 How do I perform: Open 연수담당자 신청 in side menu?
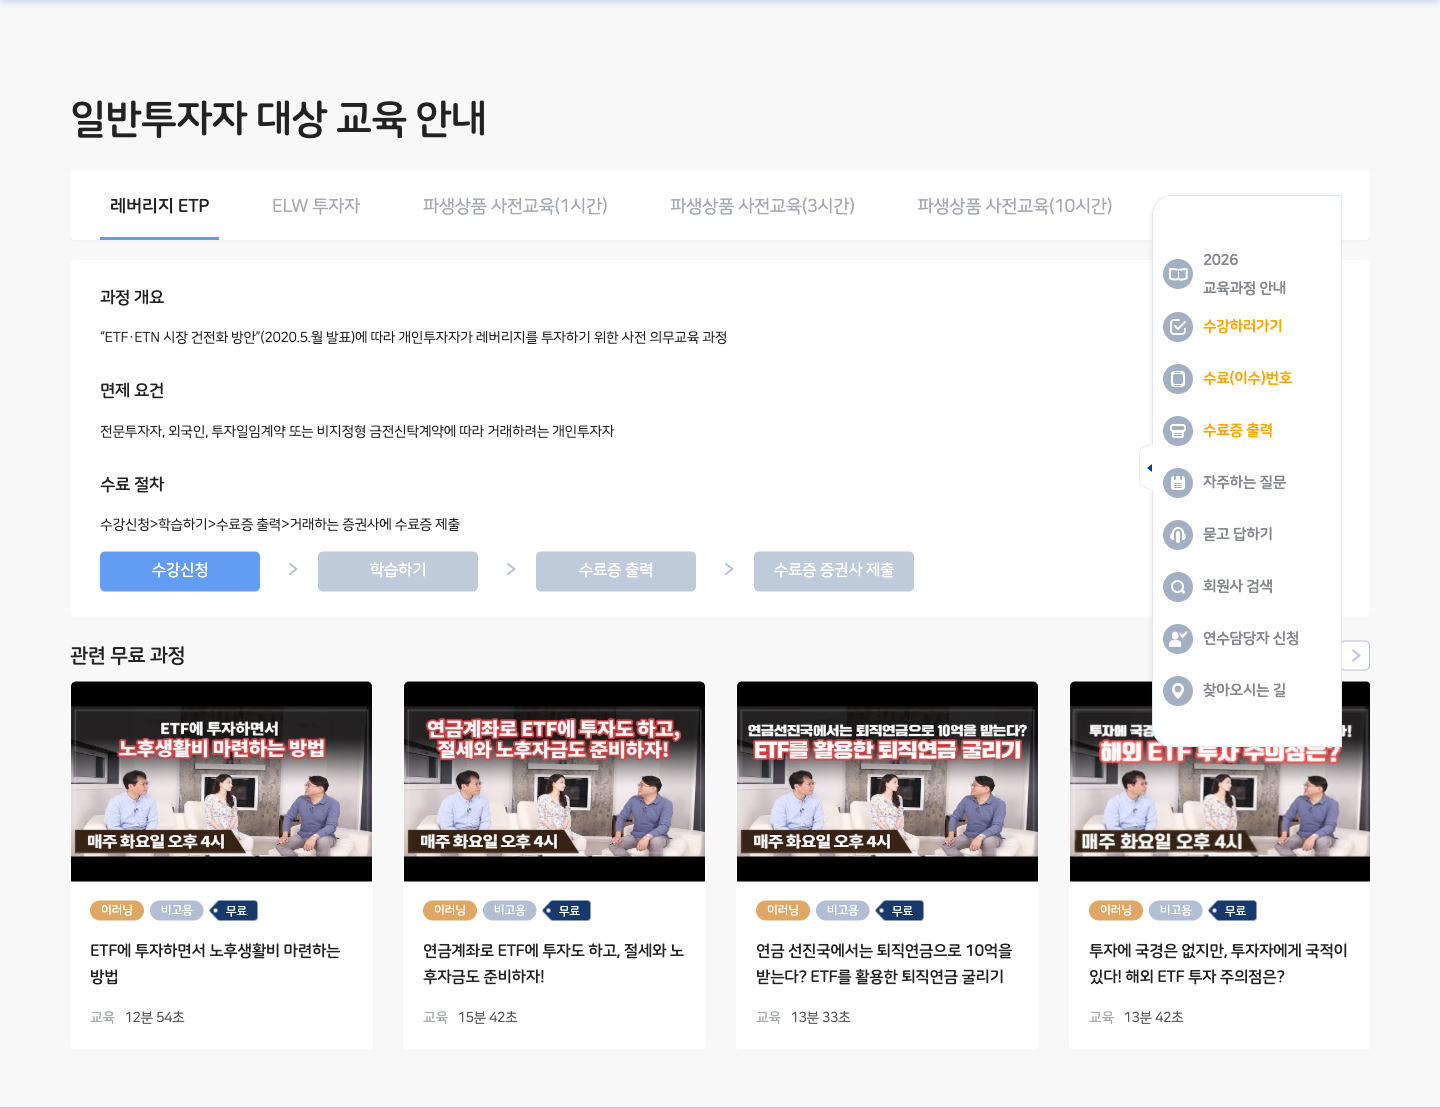point(1250,638)
